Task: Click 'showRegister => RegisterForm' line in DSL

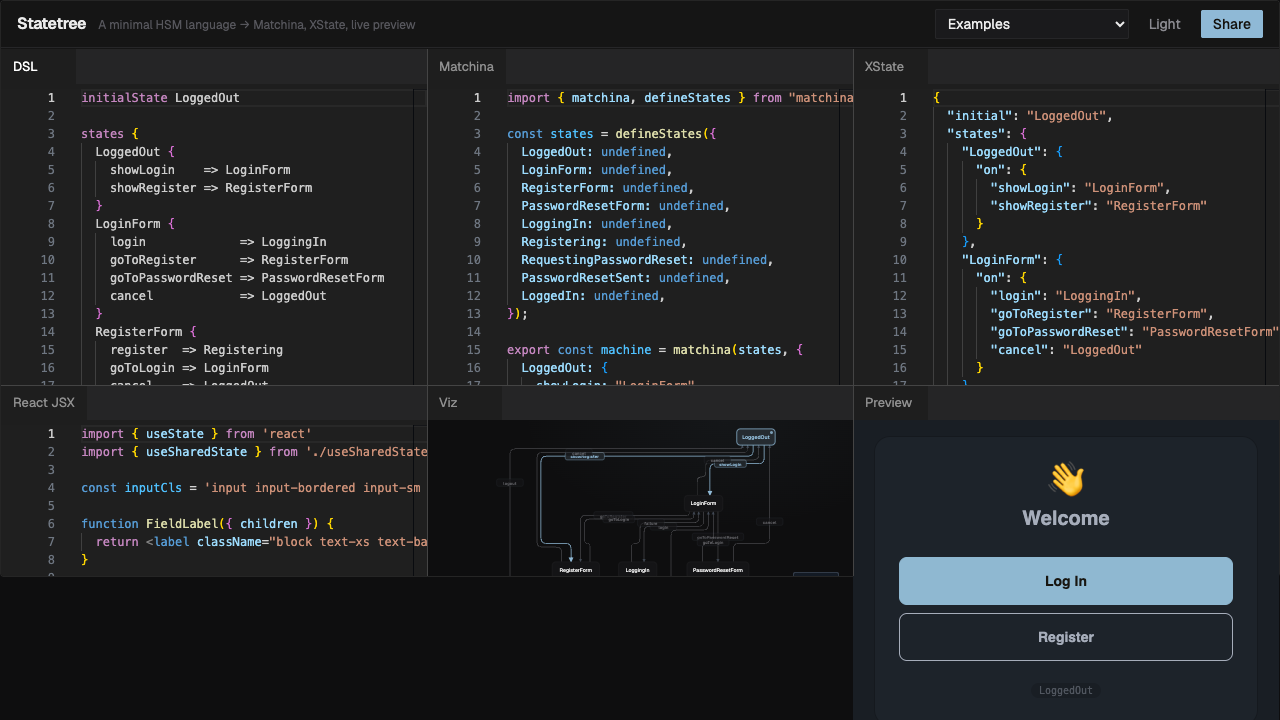Action: (211, 188)
